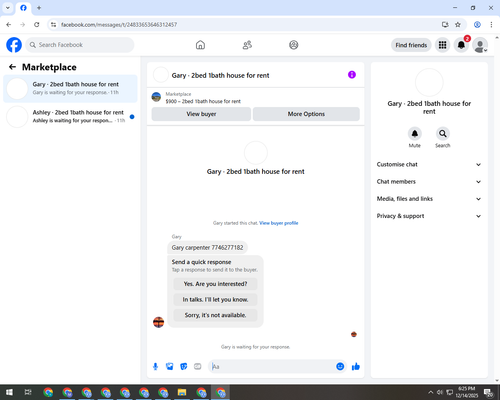Click the taskbar volume icon

tap(440, 392)
